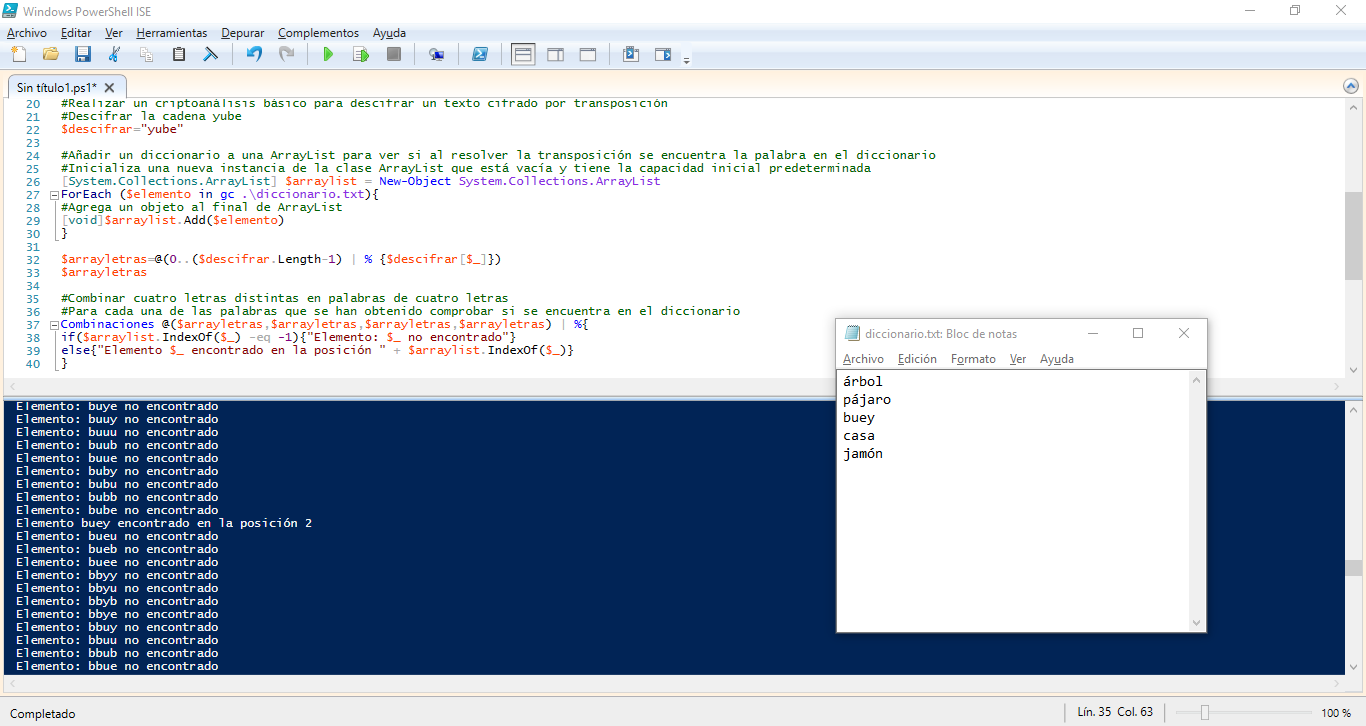The height and width of the screenshot is (726, 1366).
Task: Click the word jamón in Notepad
Action: [x=863, y=454]
